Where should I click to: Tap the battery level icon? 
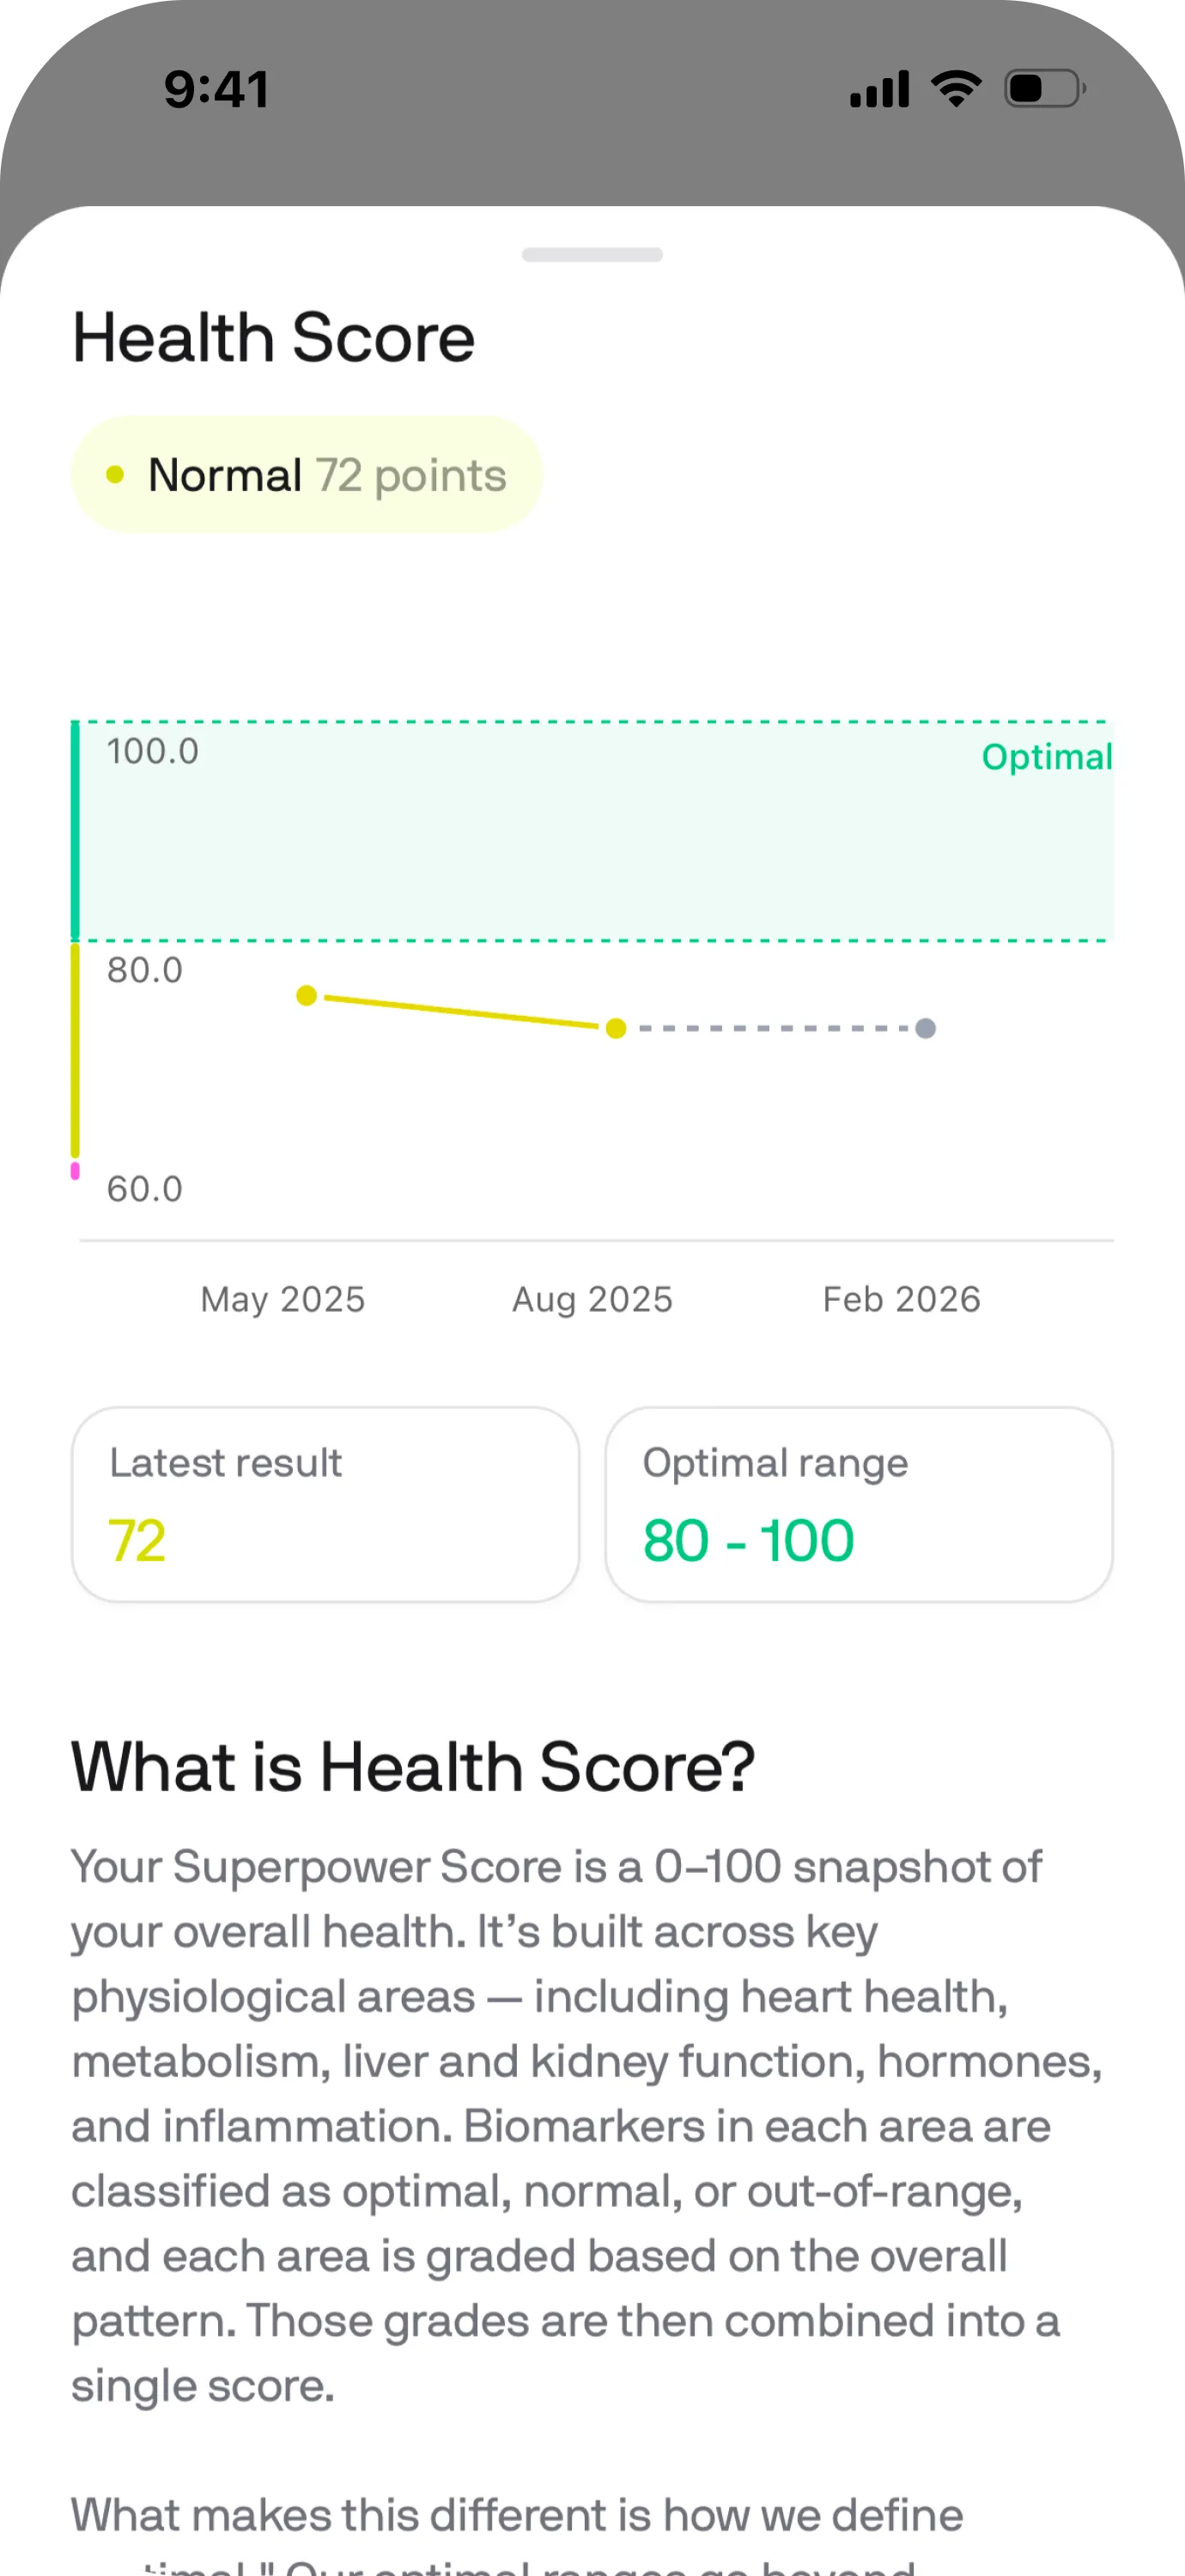tap(1044, 89)
